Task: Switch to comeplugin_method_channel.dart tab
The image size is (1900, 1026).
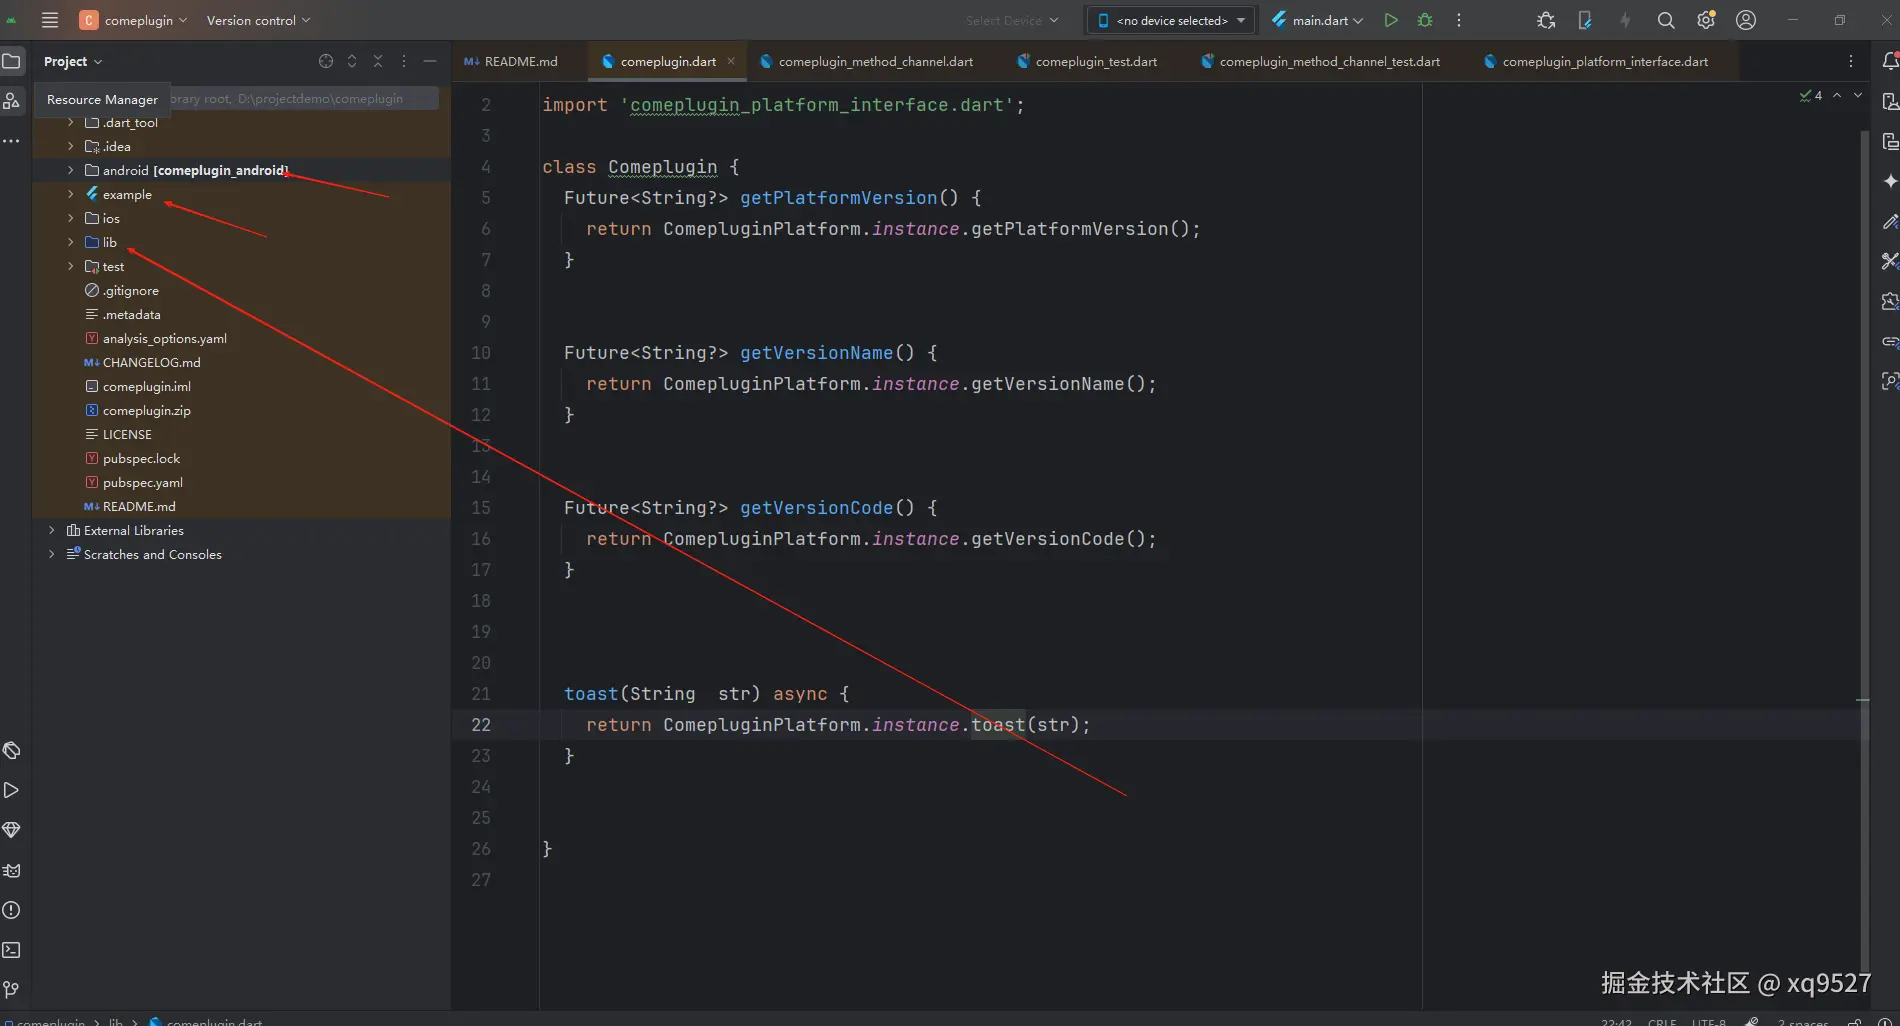Action: (866, 61)
